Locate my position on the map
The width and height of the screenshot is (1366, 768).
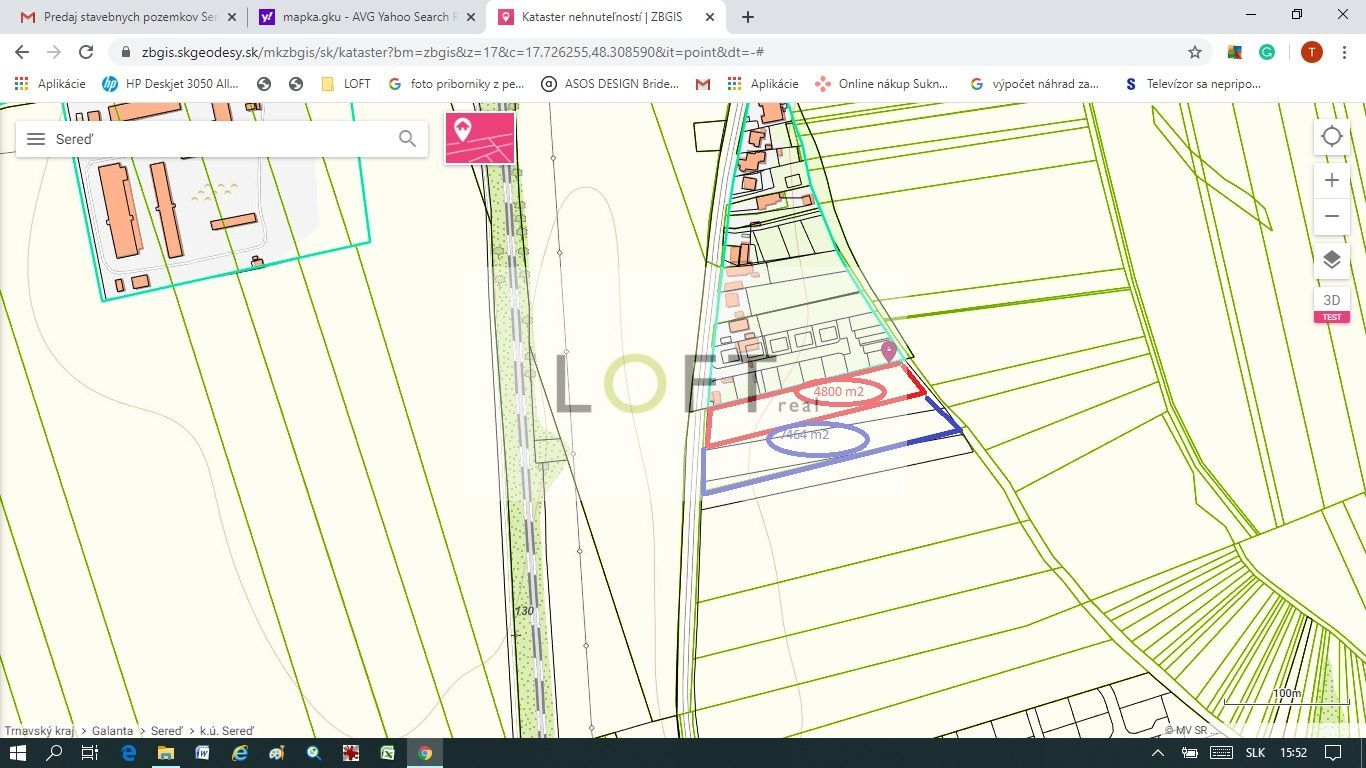1331,137
